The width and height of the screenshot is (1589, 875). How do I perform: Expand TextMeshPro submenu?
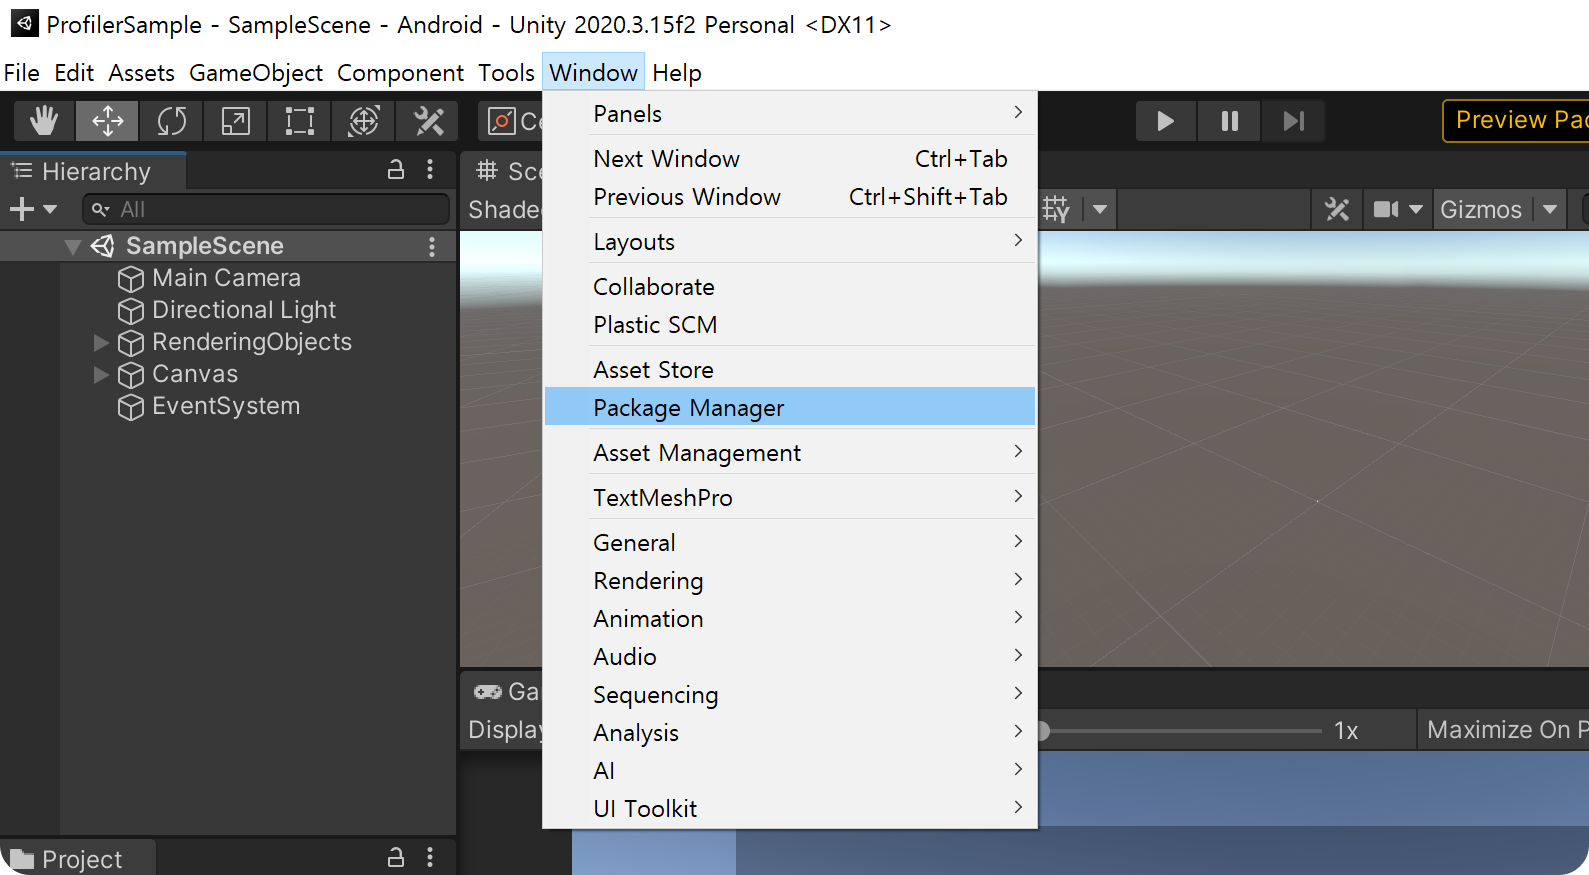coord(790,498)
